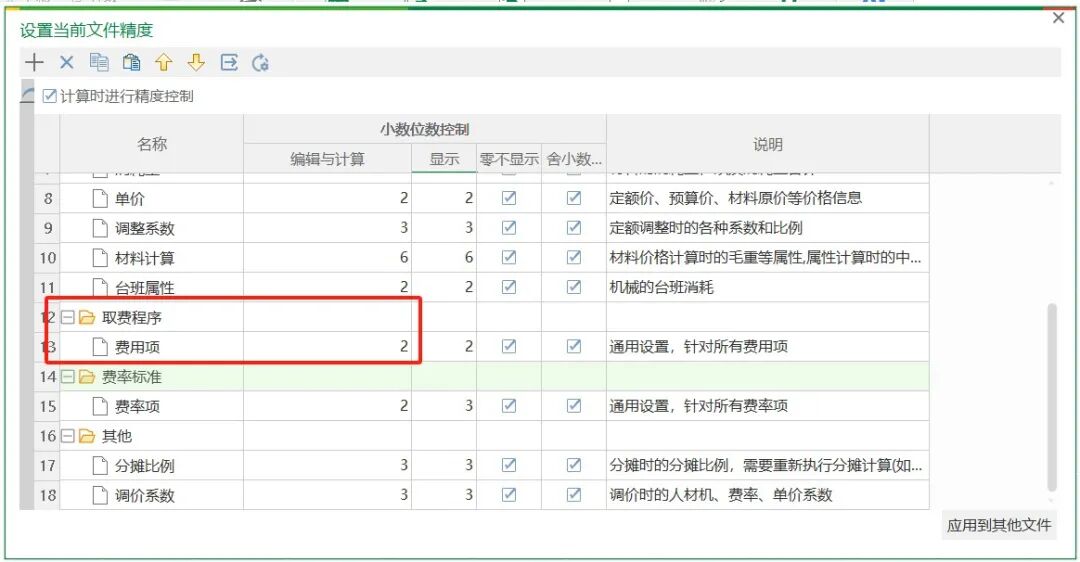
Task: Click row number 15 header
Action: 48,406
